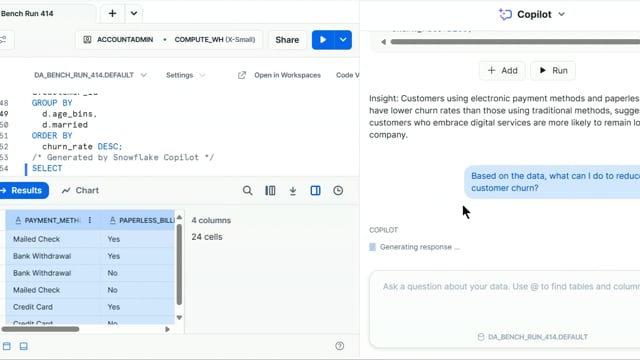Screen dimensions: 640x360
Task: Click the Add button in Copilot
Action: coord(502,71)
